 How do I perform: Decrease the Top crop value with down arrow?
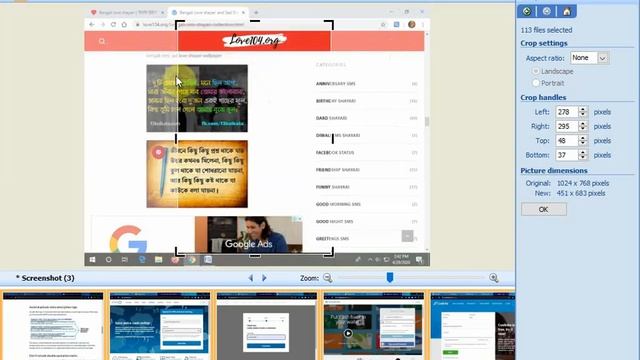point(583,143)
